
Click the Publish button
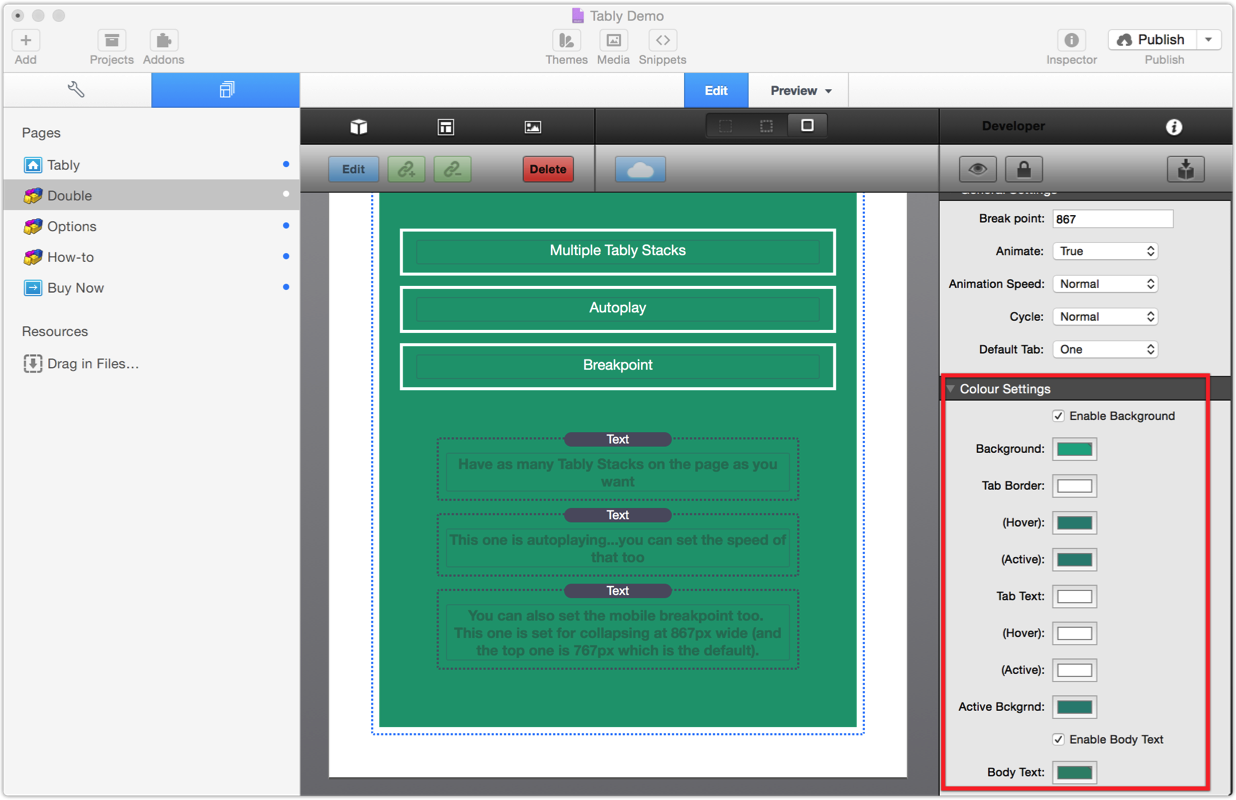pos(1153,40)
